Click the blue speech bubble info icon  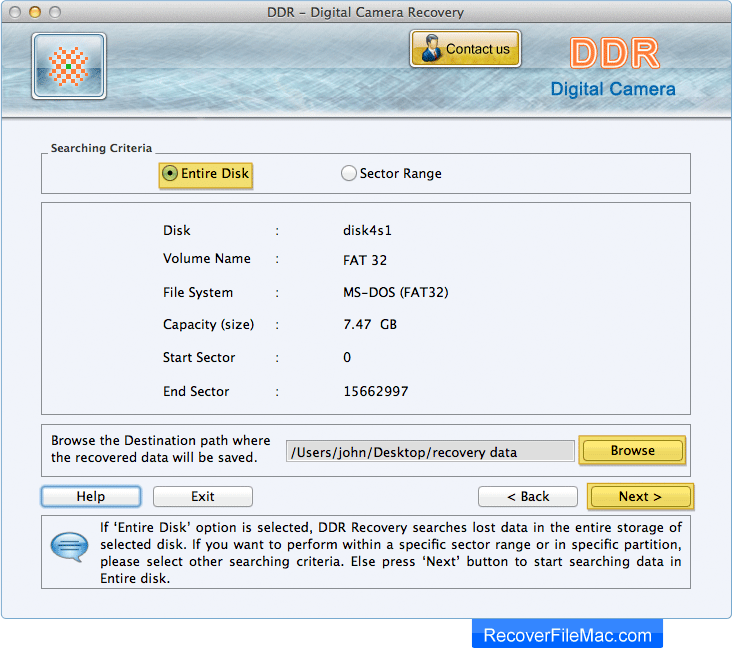[69, 547]
